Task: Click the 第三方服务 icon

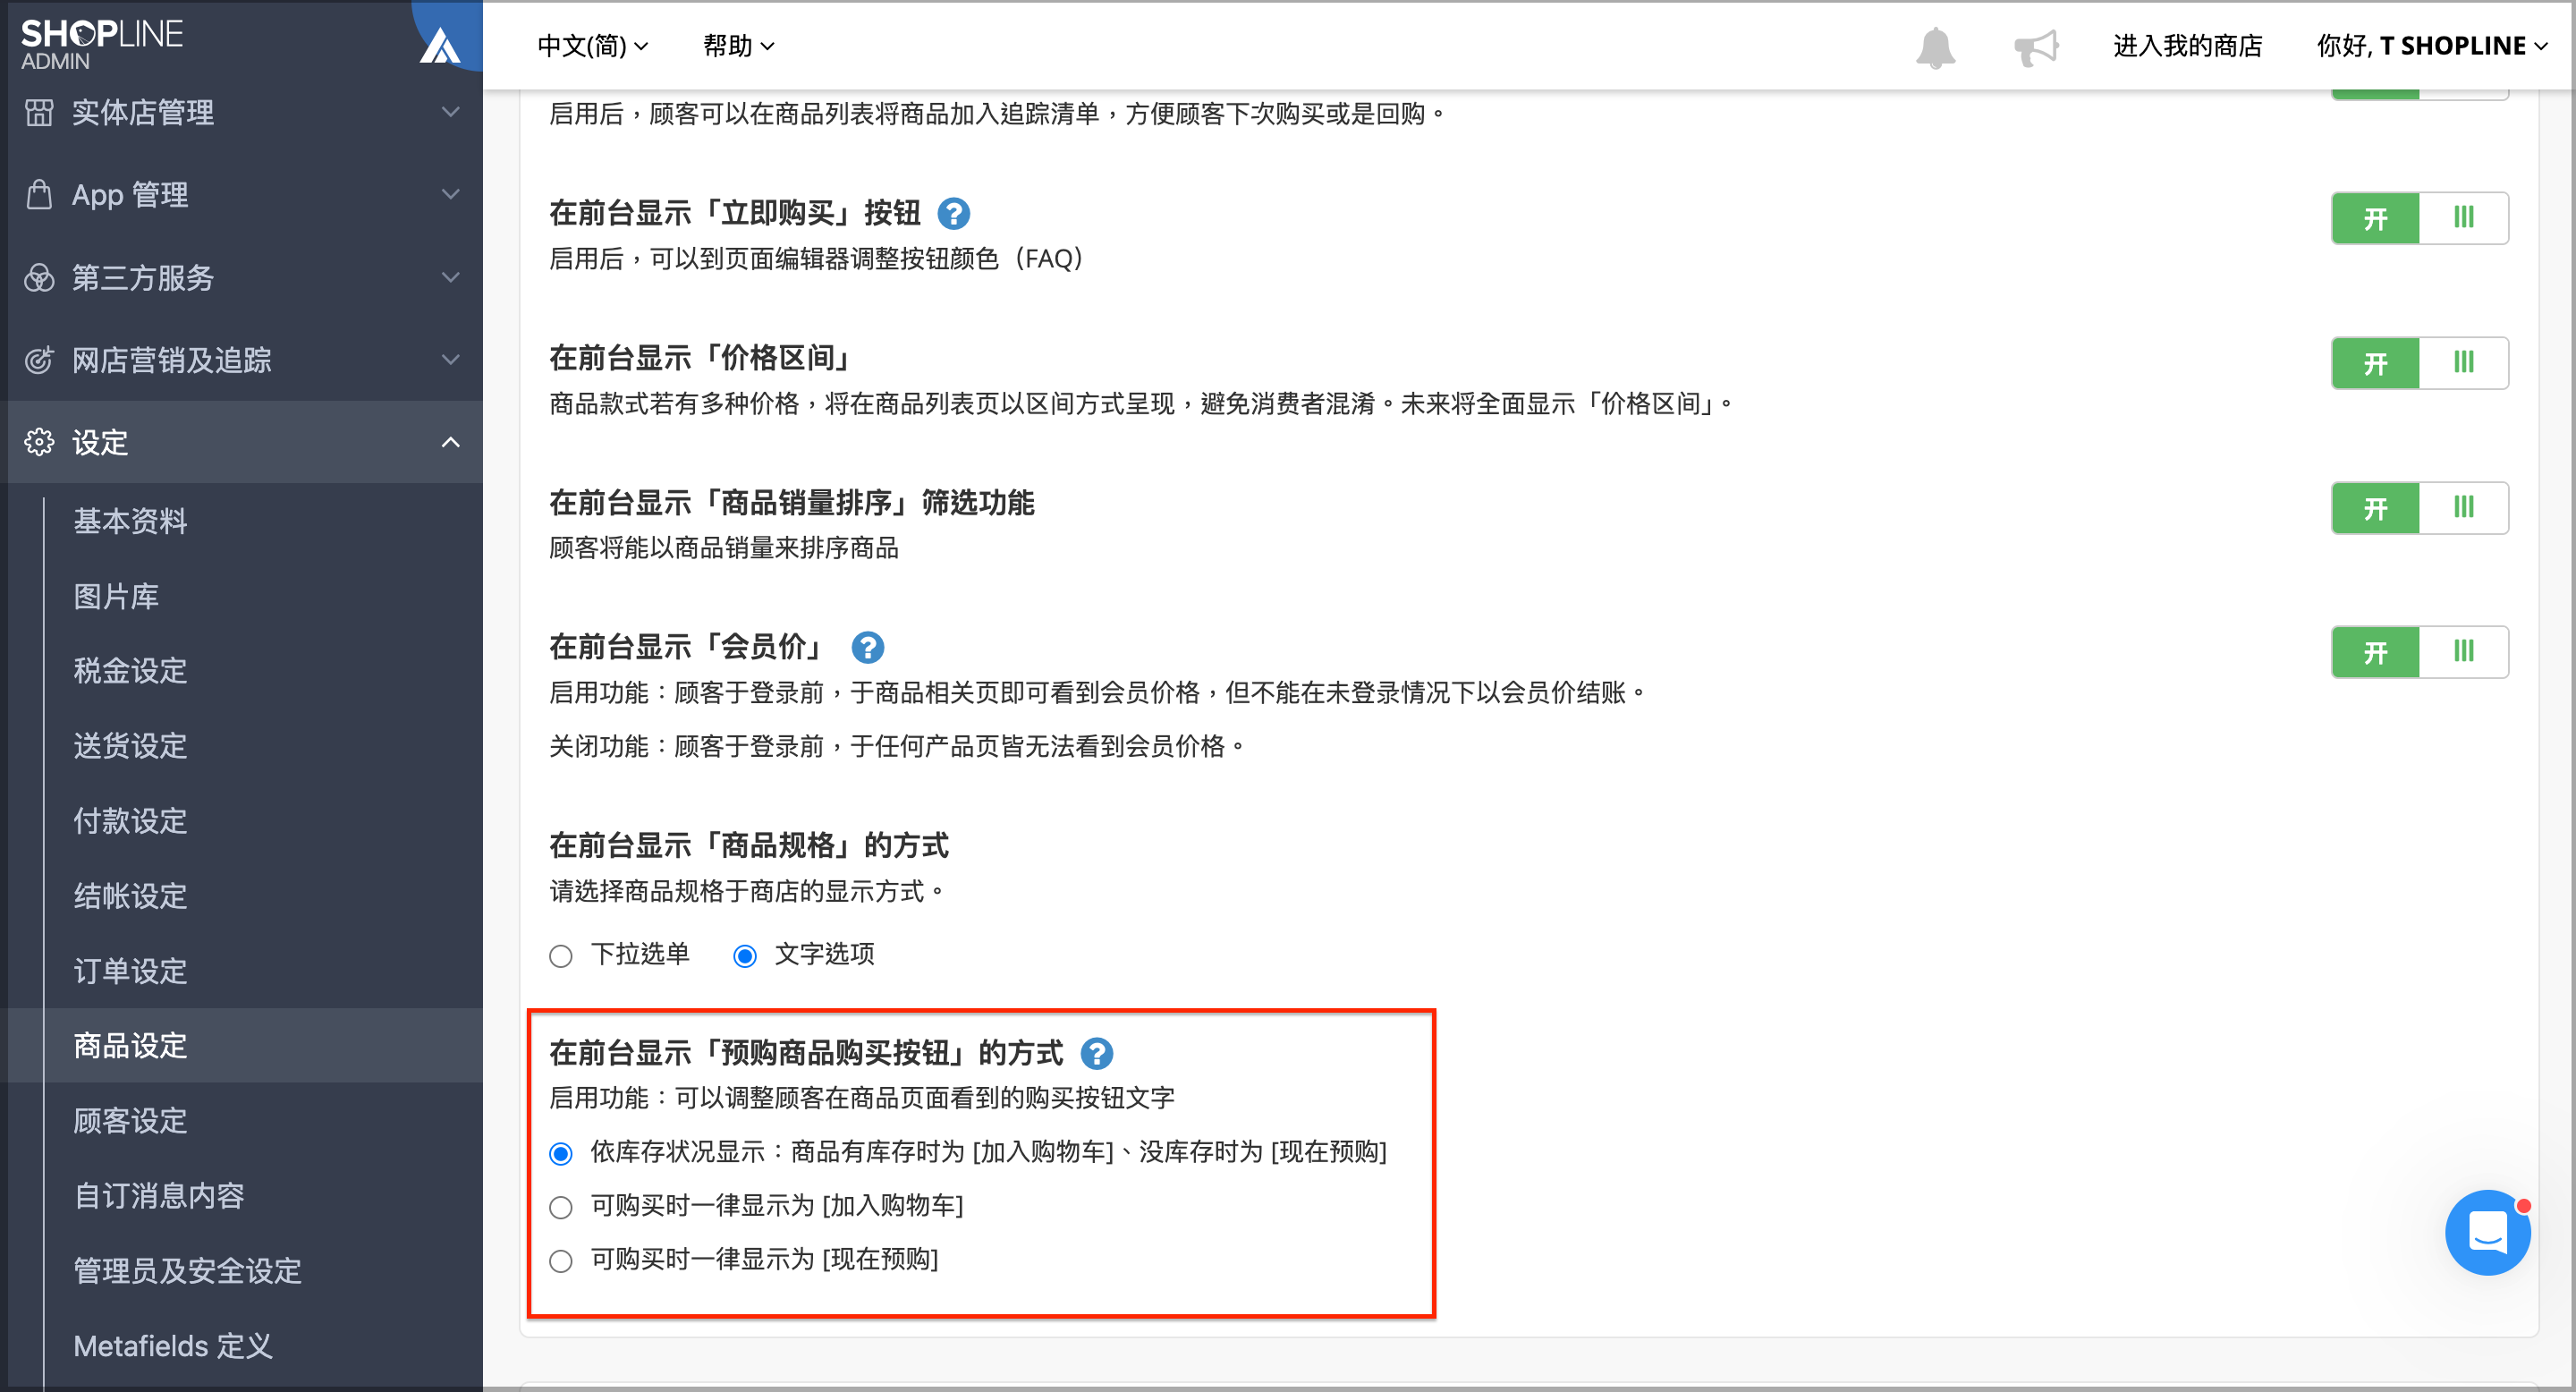Action: tap(39, 277)
